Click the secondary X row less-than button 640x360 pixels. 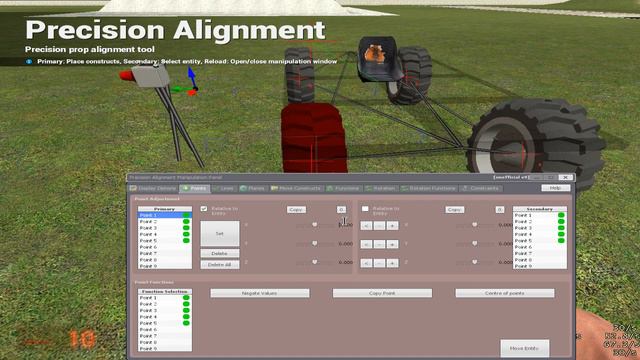[366, 225]
